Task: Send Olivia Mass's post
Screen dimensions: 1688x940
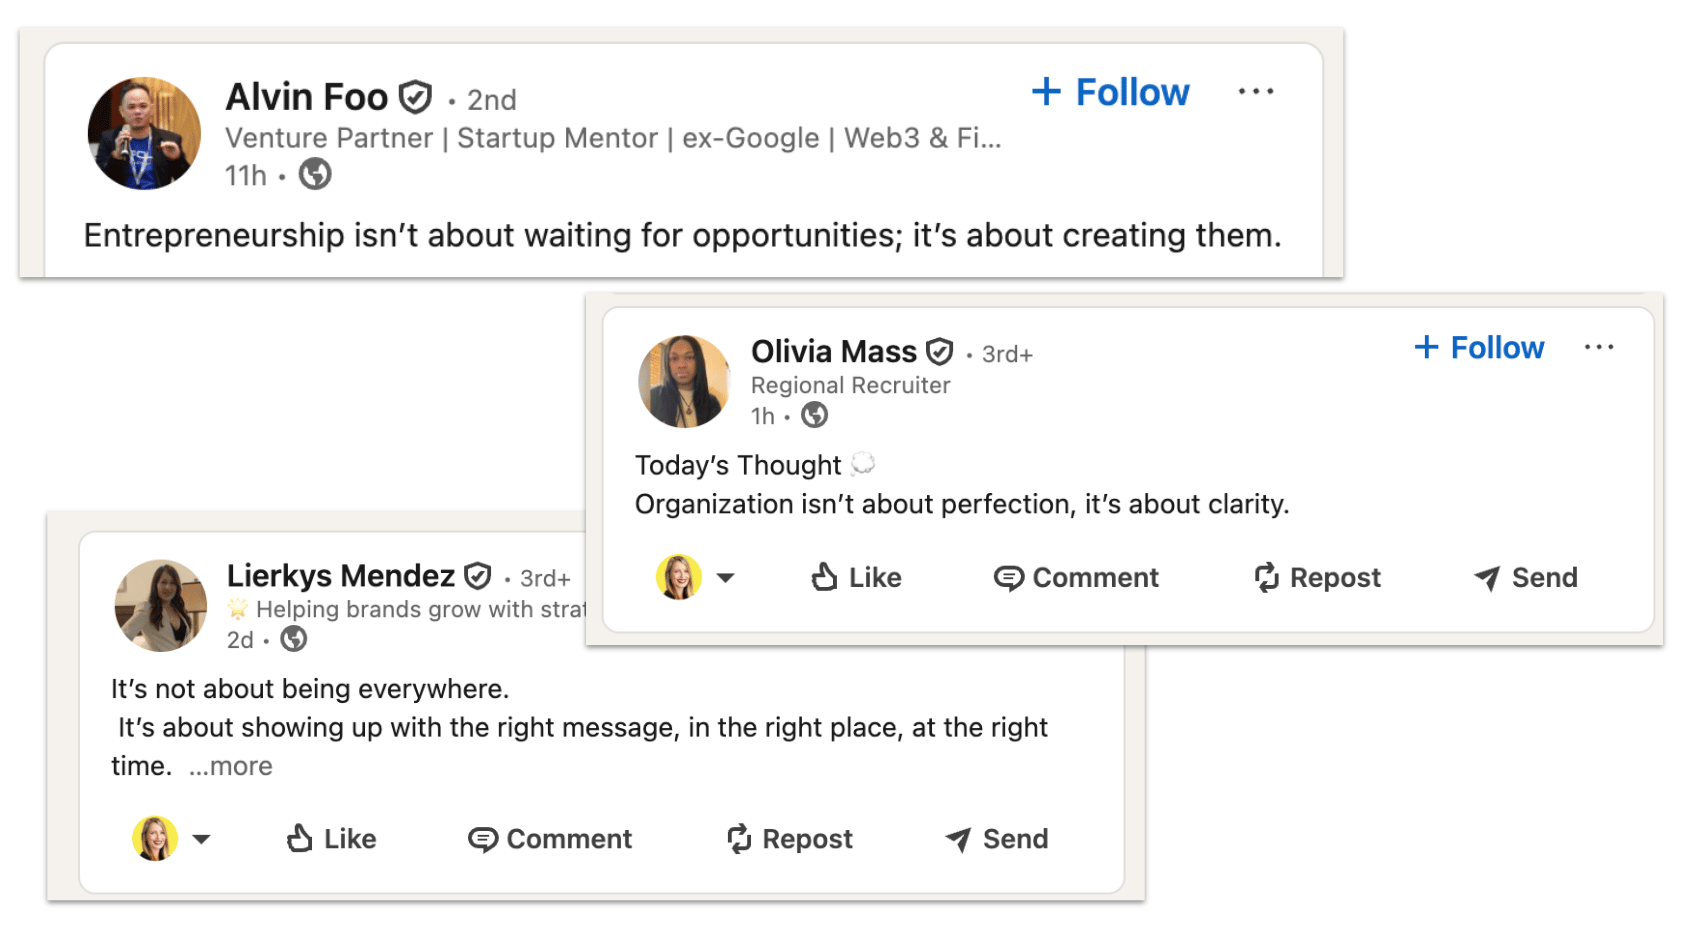Action: point(1526,578)
